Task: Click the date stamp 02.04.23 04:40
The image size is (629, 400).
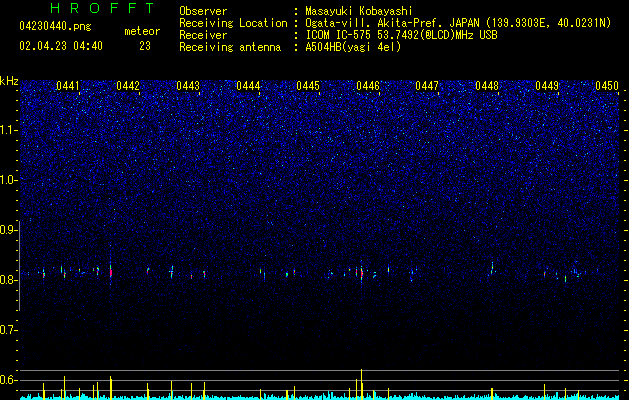Action: pos(61,46)
